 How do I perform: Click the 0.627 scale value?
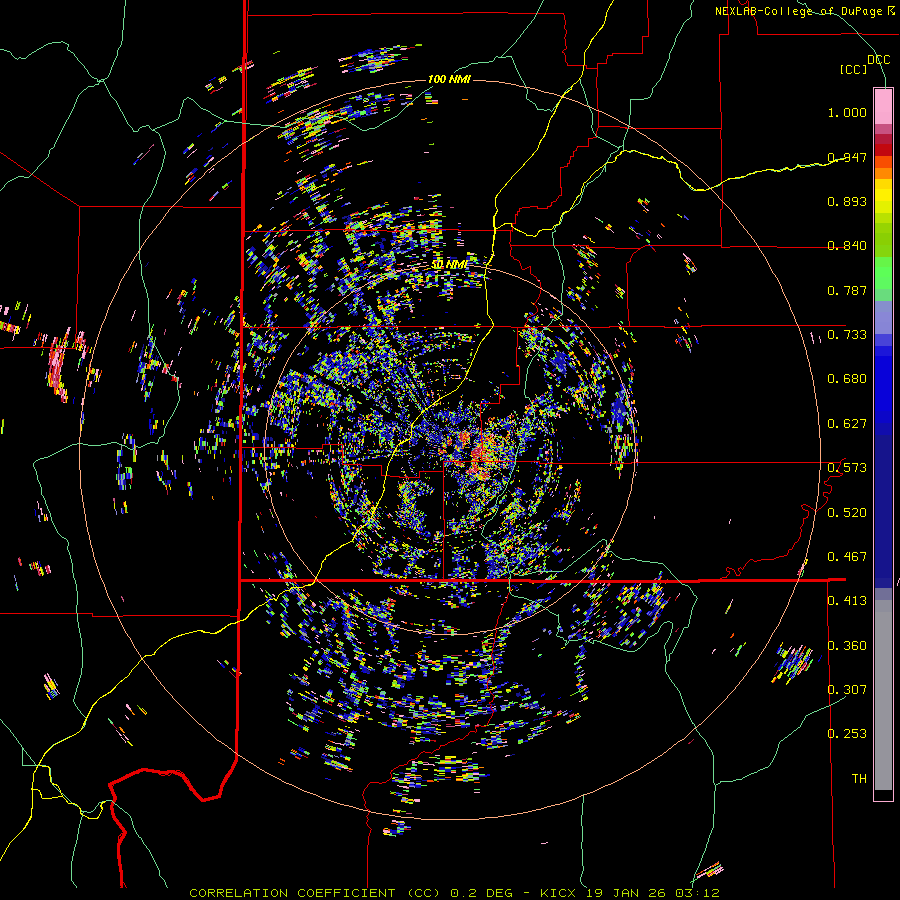pos(847,424)
